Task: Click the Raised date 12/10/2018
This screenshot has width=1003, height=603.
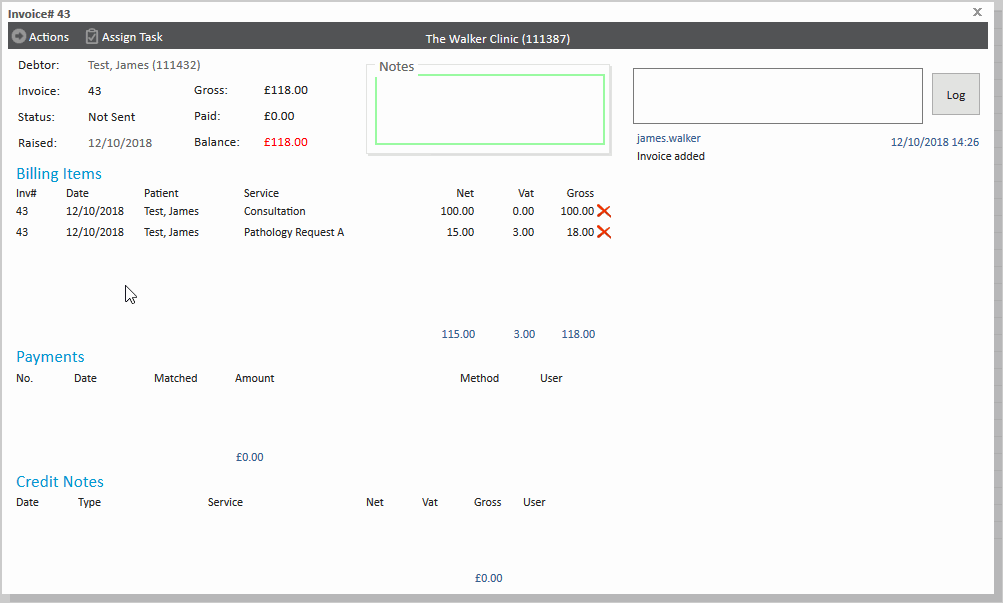Action: (120, 143)
